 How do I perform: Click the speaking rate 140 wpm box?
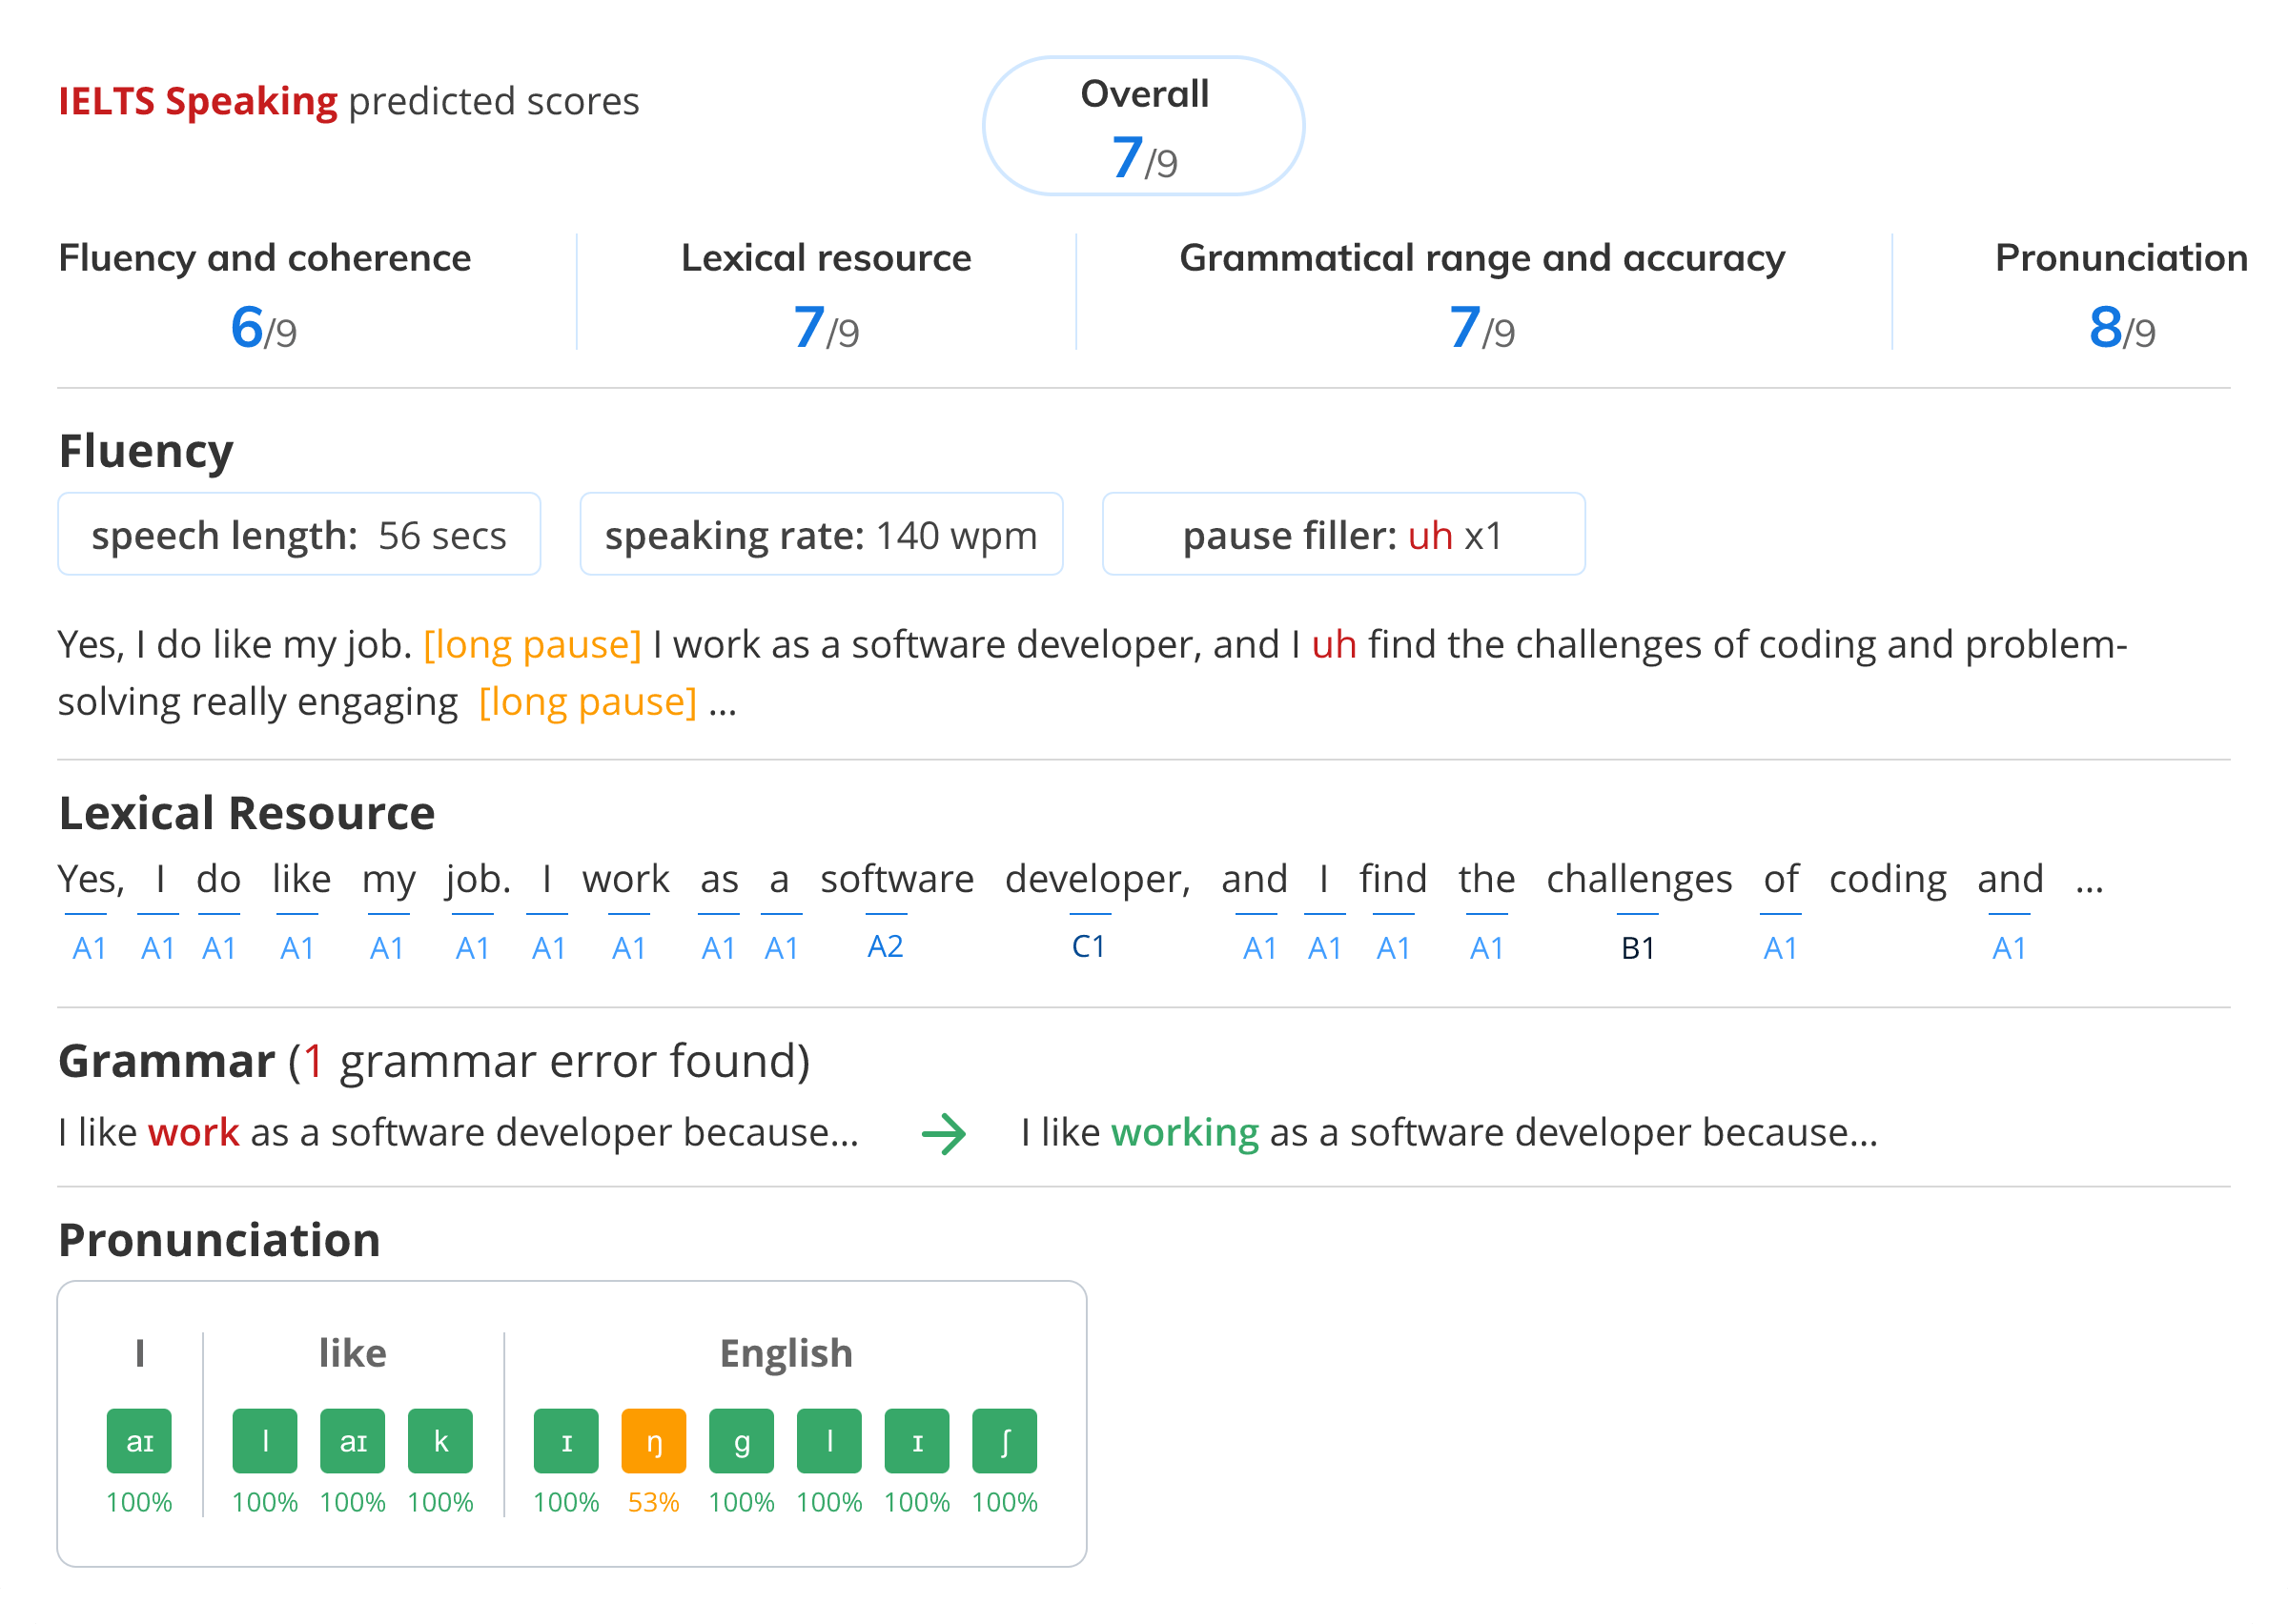click(x=821, y=535)
